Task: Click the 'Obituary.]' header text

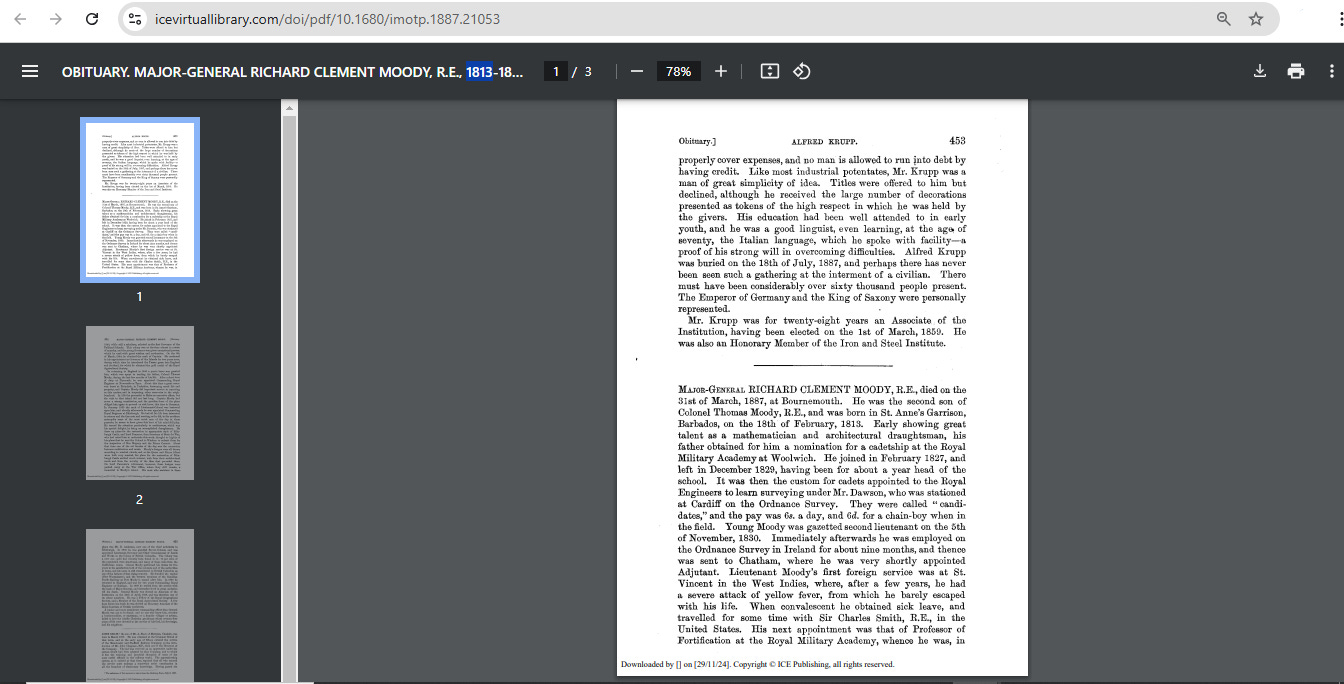Action: tap(697, 142)
